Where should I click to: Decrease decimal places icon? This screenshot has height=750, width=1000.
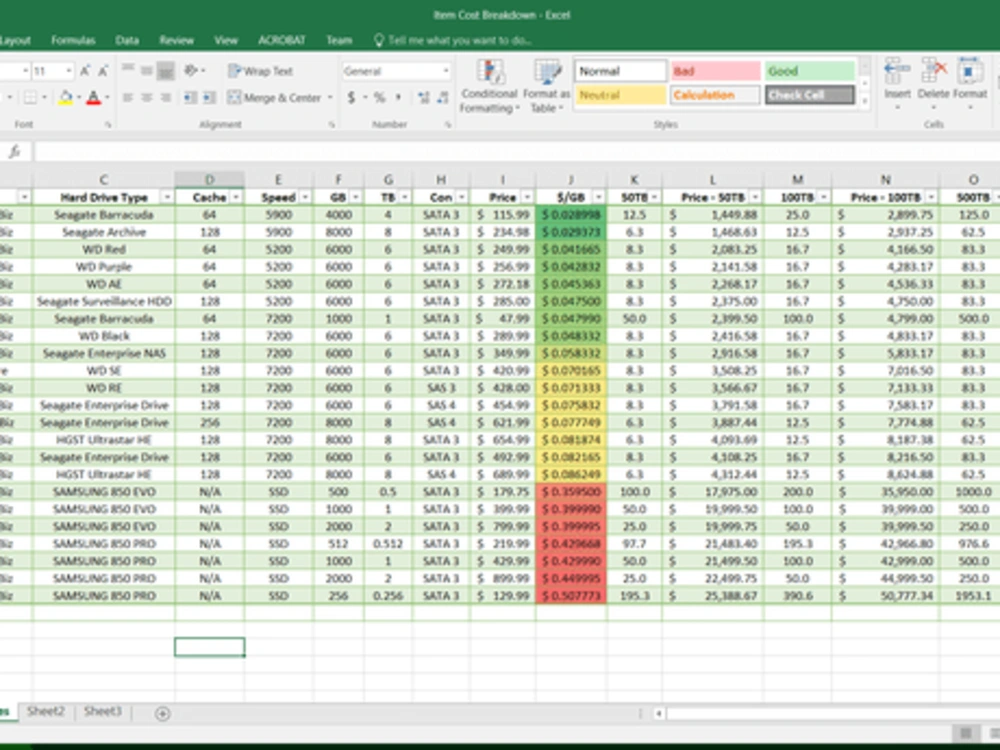[x=442, y=98]
